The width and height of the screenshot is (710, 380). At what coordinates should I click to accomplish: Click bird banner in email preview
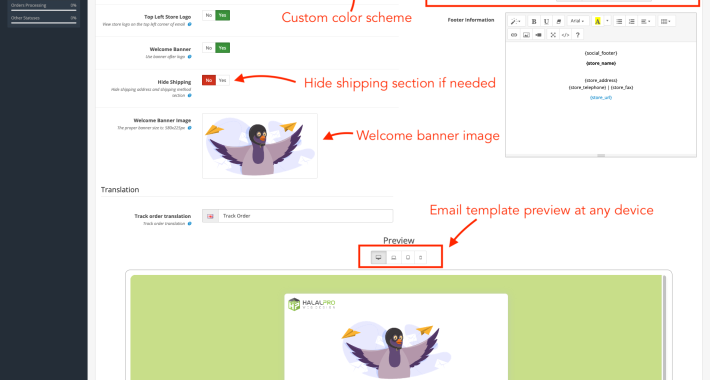click(396, 349)
